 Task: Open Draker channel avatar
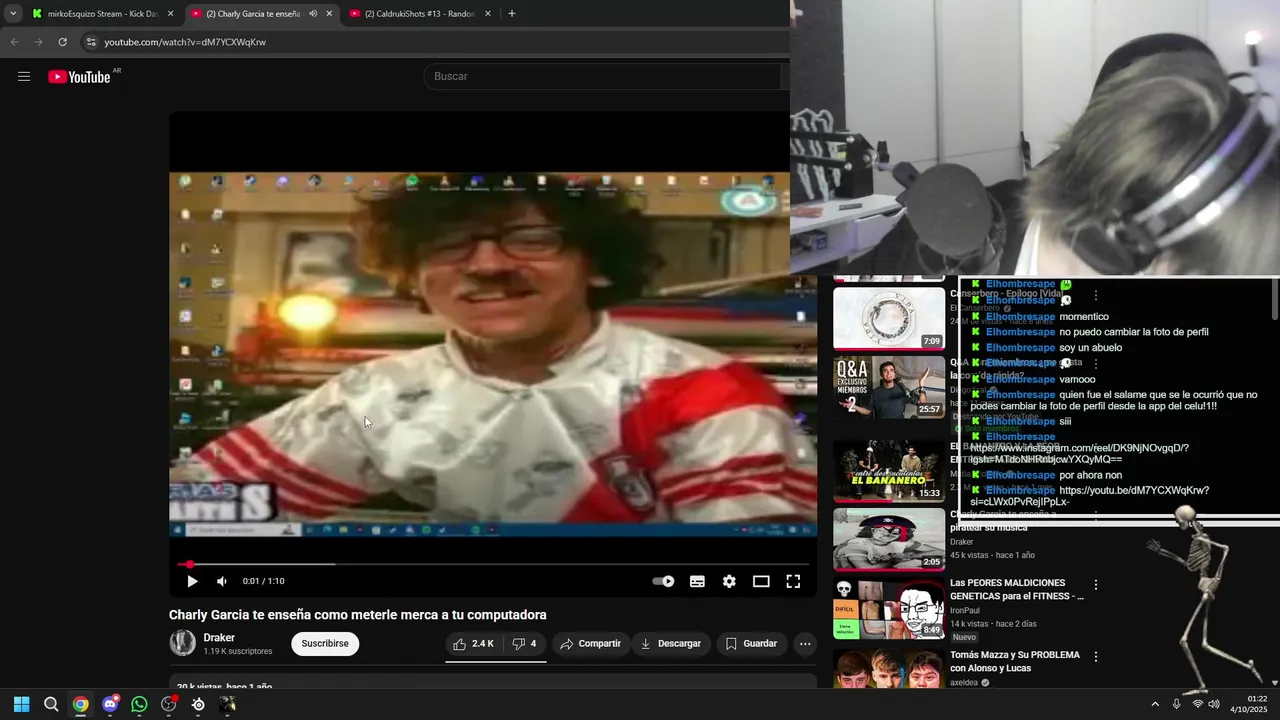(182, 643)
